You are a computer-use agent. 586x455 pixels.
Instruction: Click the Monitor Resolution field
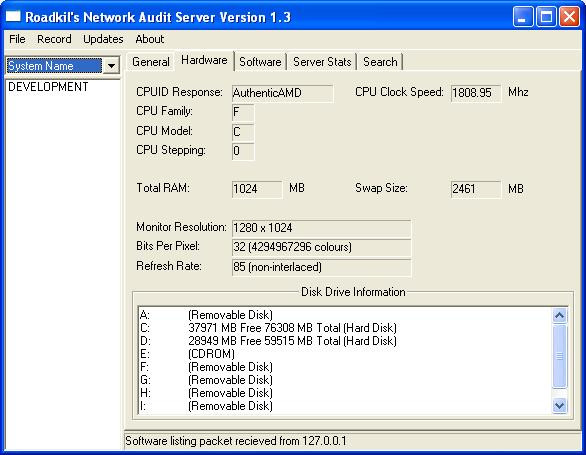(321, 228)
